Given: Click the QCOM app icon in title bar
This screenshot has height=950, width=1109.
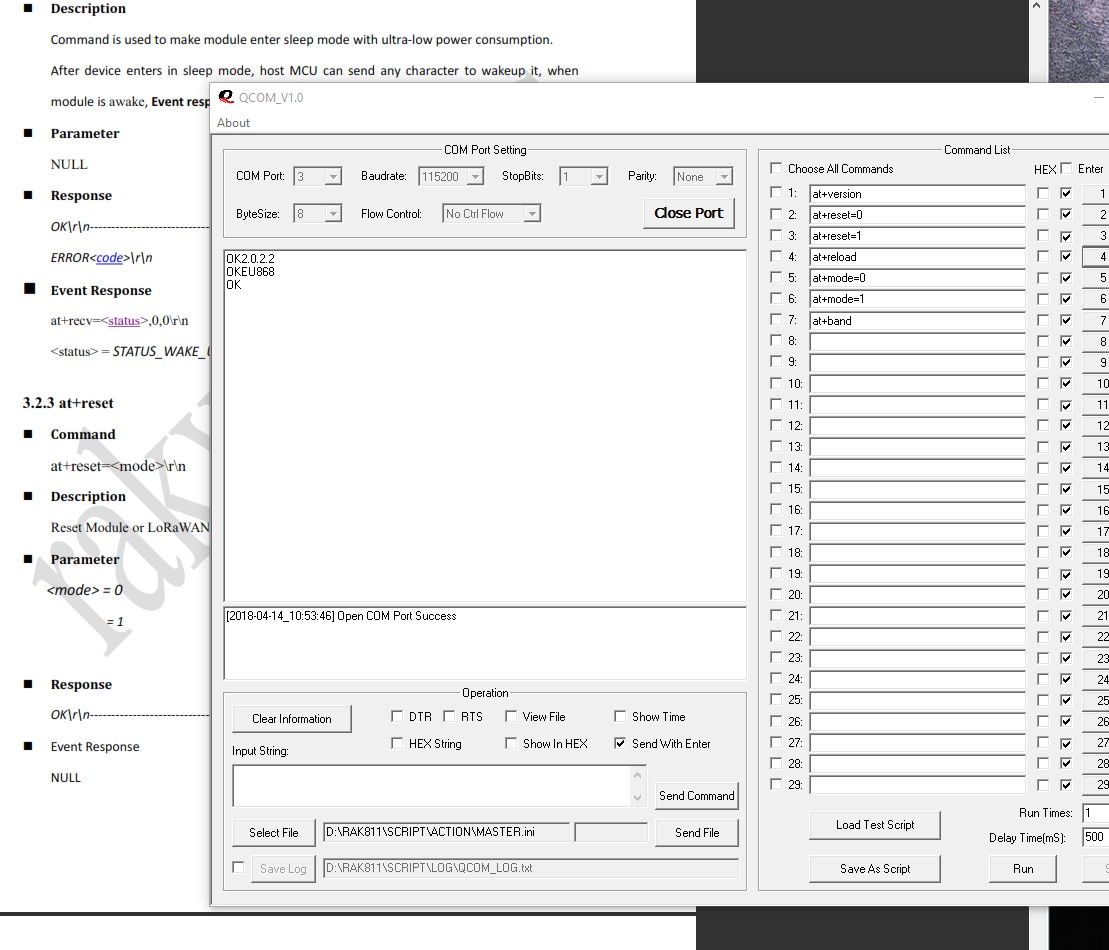Looking at the screenshot, I should click(226, 98).
